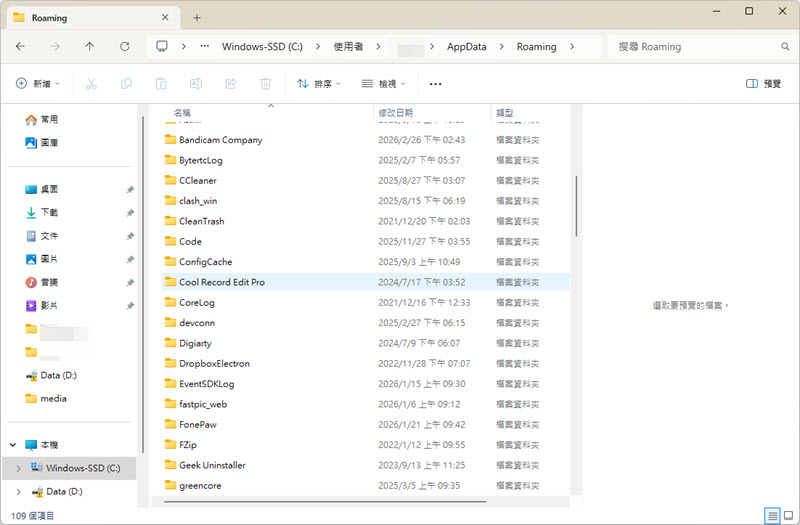The width and height of the screenshot is (800, 525).
Task: Go back with the left arrow button
Action: pyautogui.click(x=20, y=46)
